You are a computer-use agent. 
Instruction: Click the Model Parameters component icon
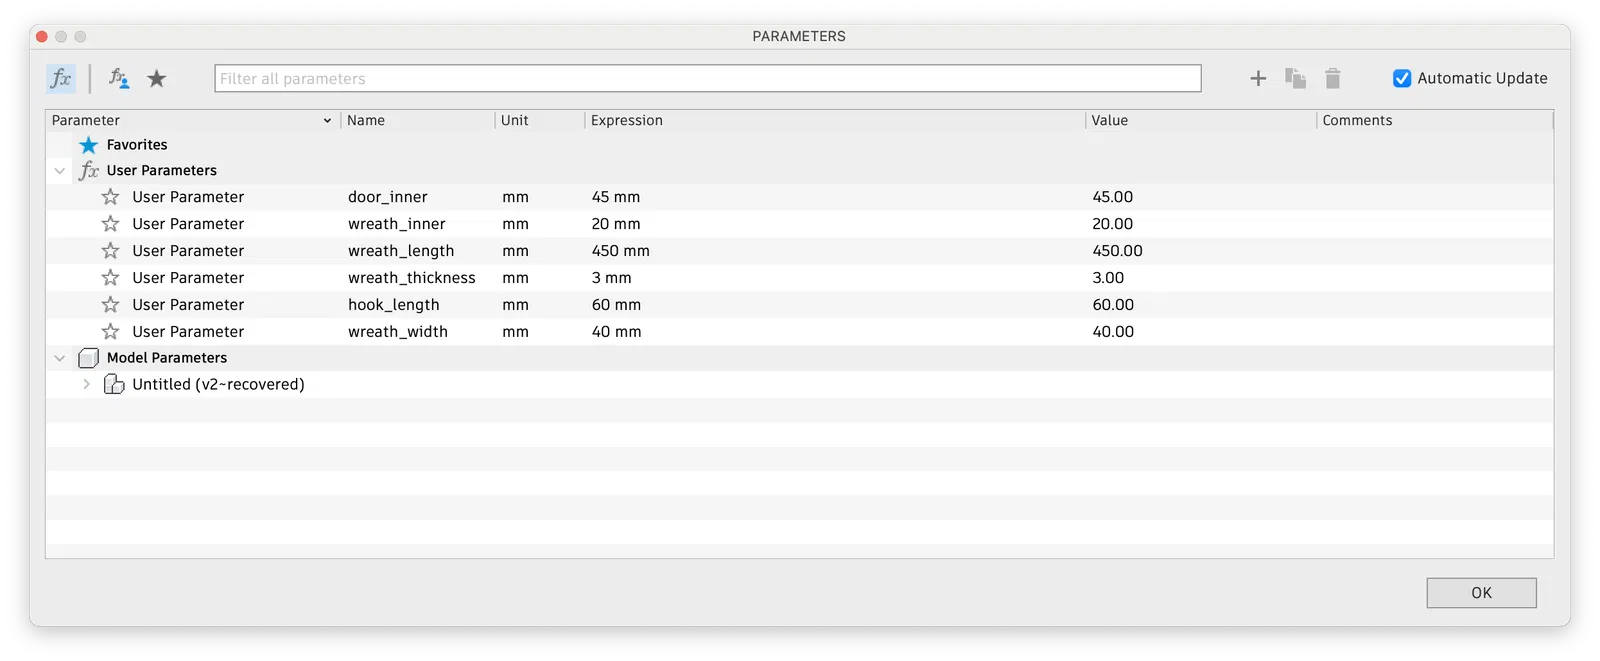(89, 358)
